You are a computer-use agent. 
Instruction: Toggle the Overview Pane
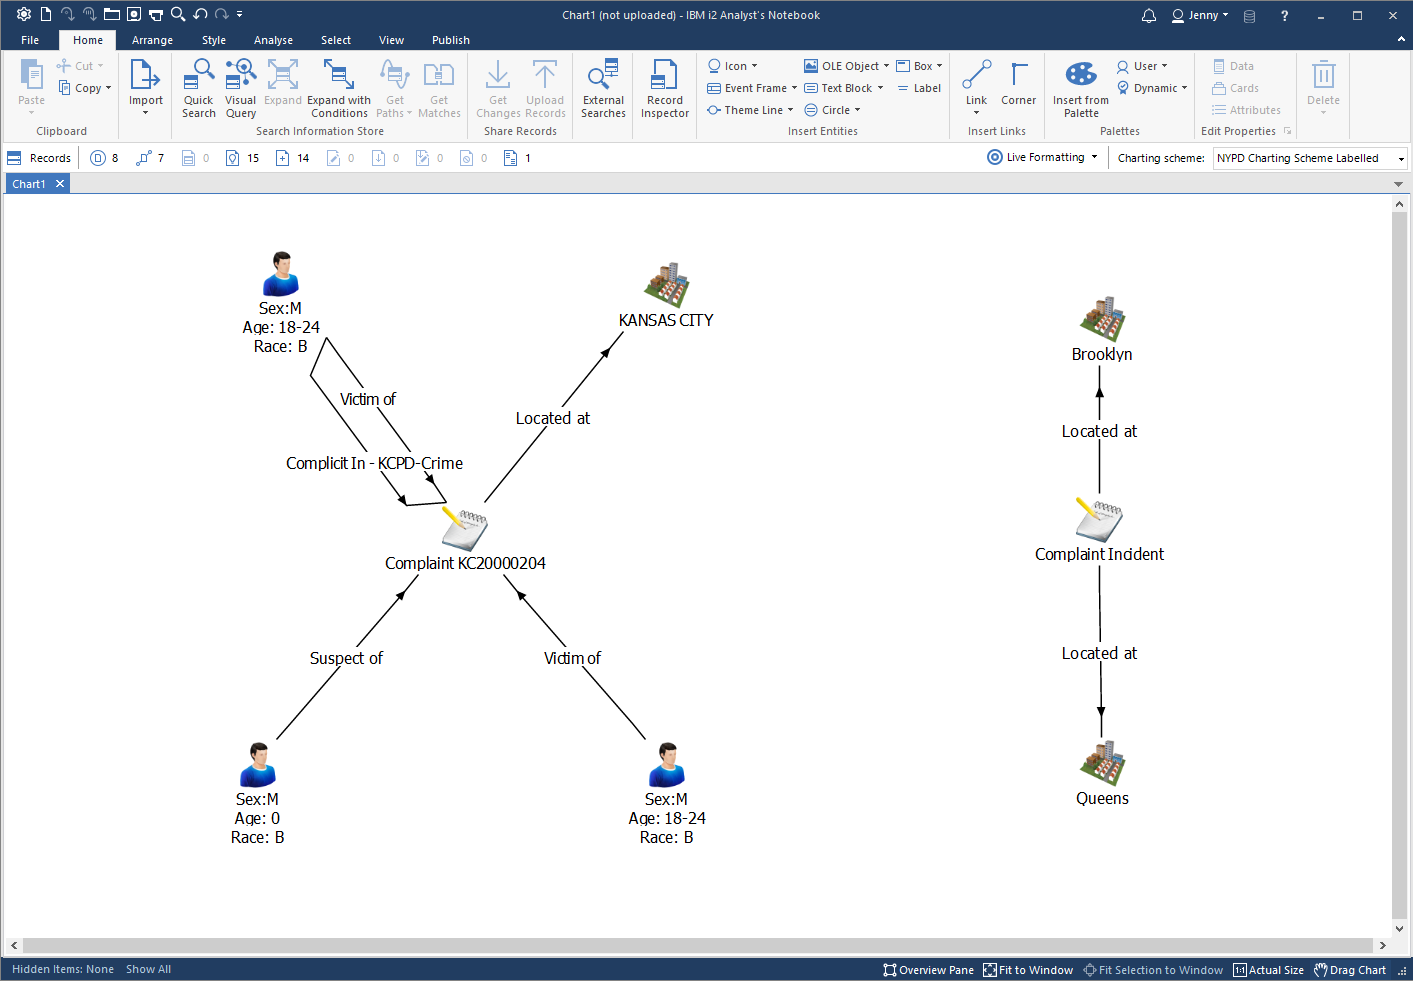click(x=928, y=970)
